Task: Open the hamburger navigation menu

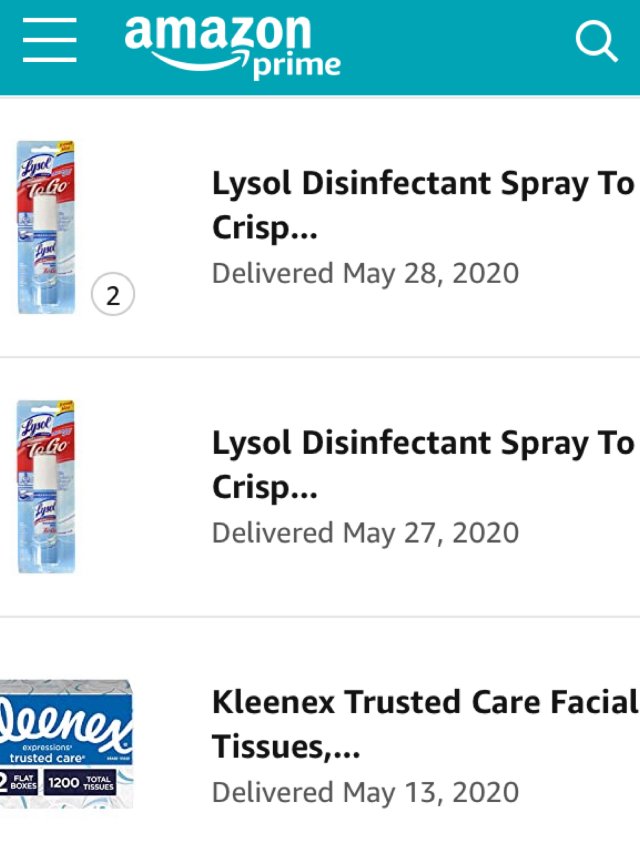Action: pyautogui.click(x=49, y=41)
